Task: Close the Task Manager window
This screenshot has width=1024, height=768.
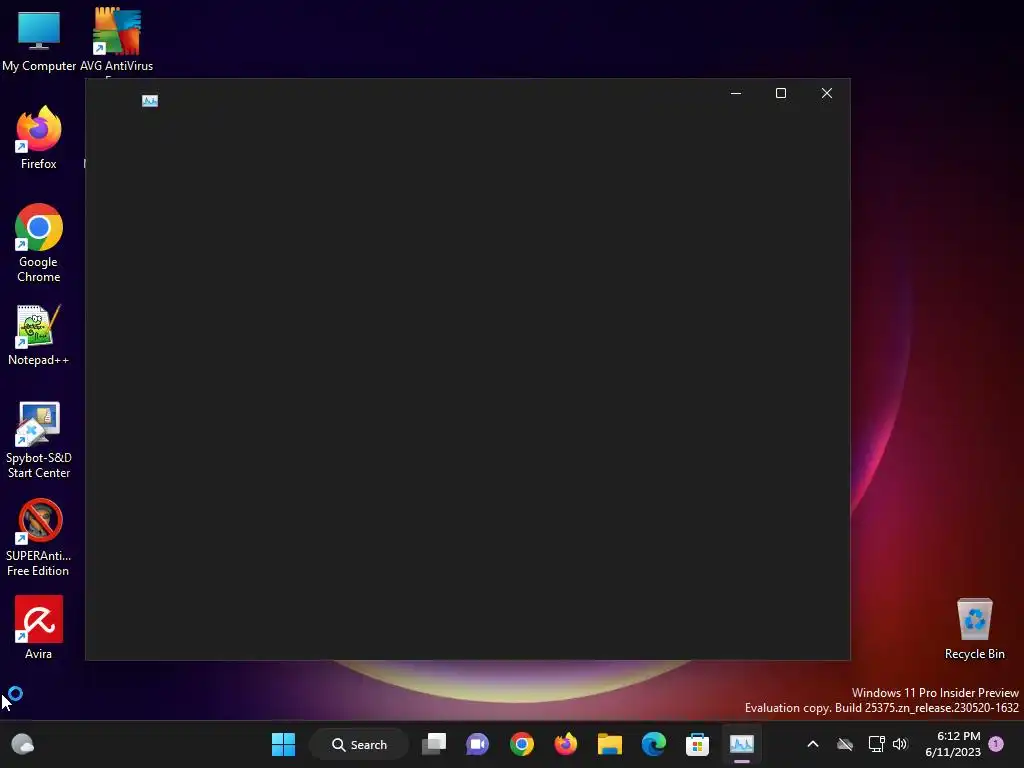Action: [827, 93]
